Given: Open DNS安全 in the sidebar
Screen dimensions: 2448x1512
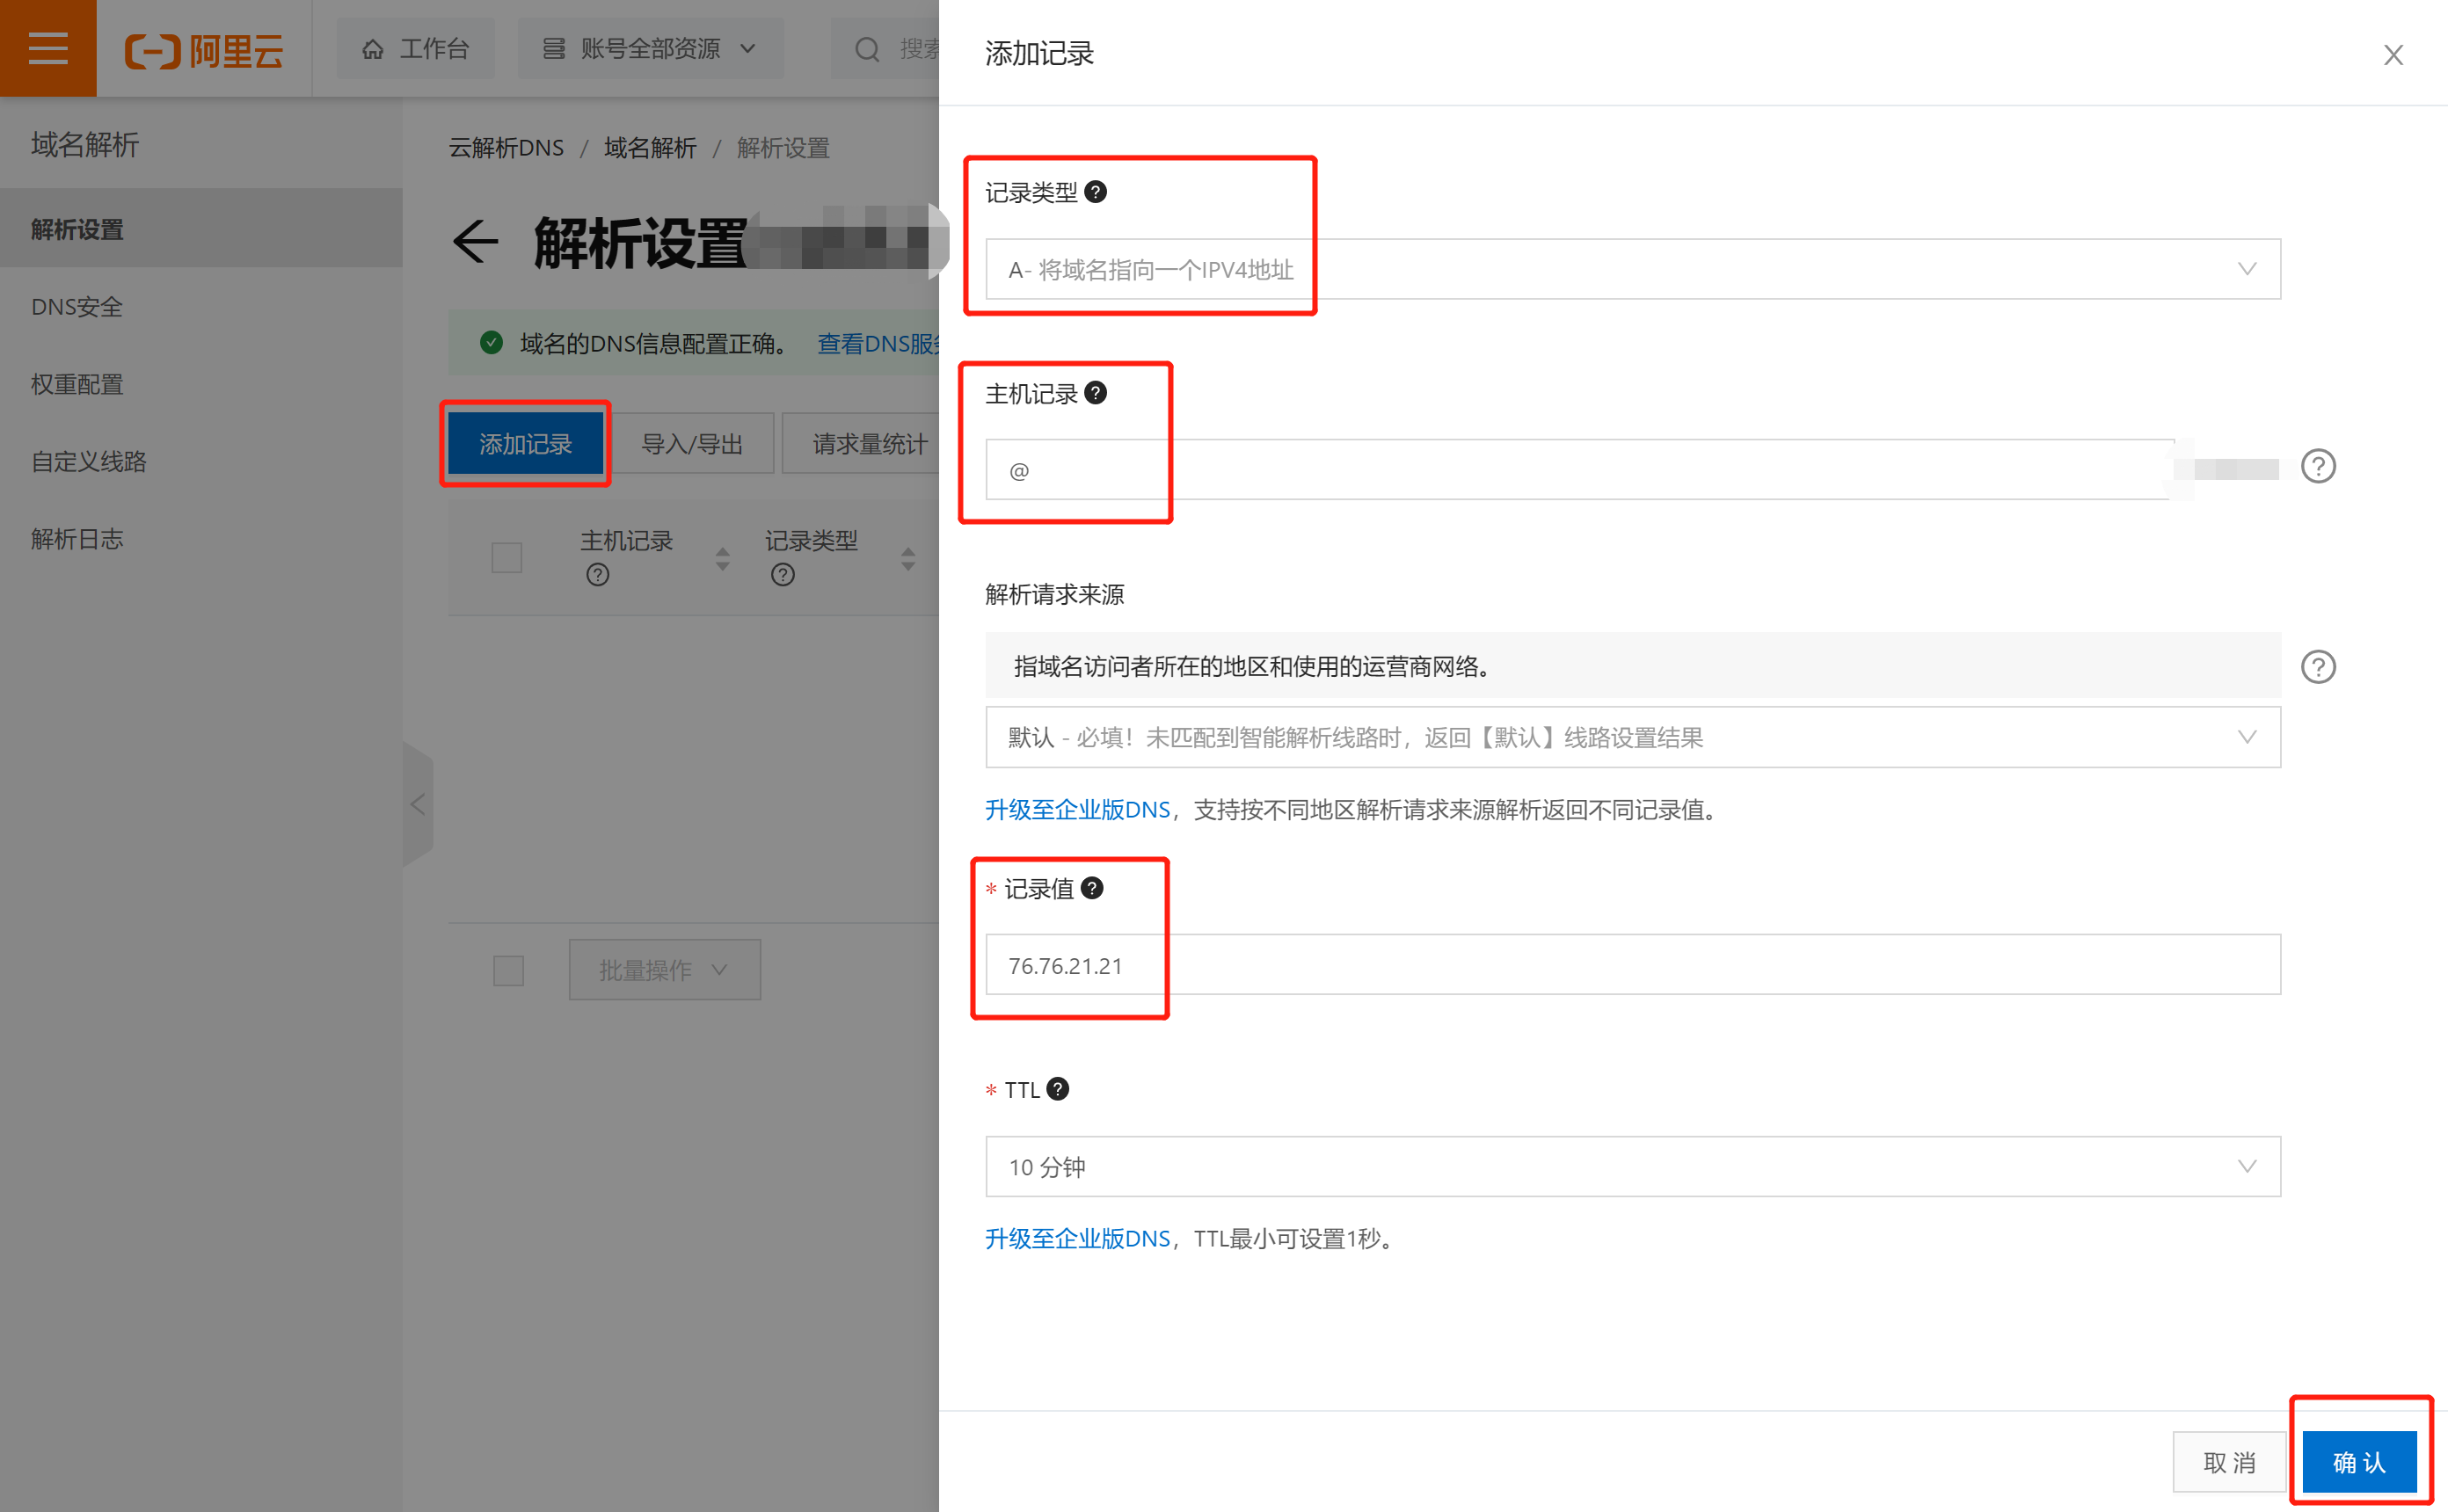Looking at the screenshot, I should point(77,307).
